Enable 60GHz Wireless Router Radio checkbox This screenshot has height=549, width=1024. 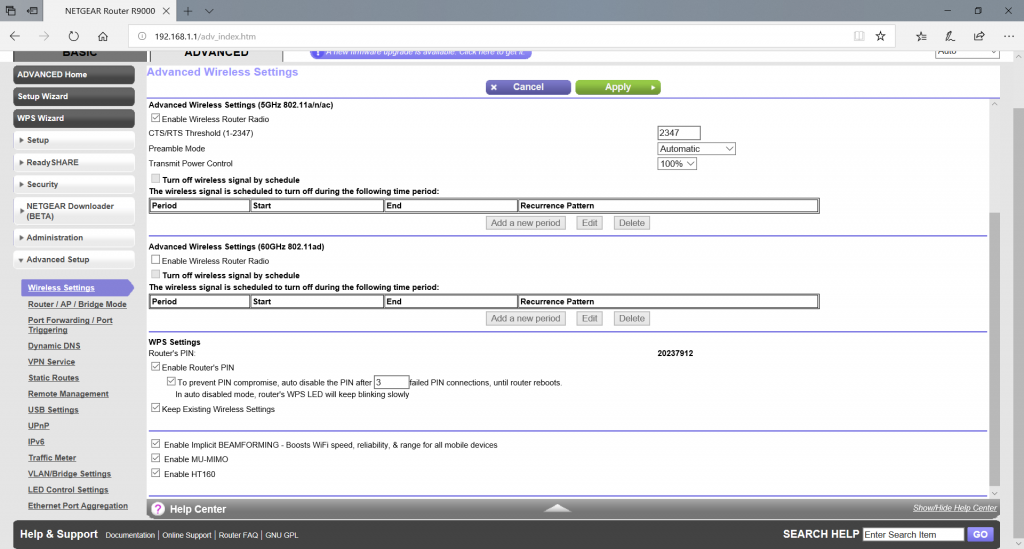155,260
